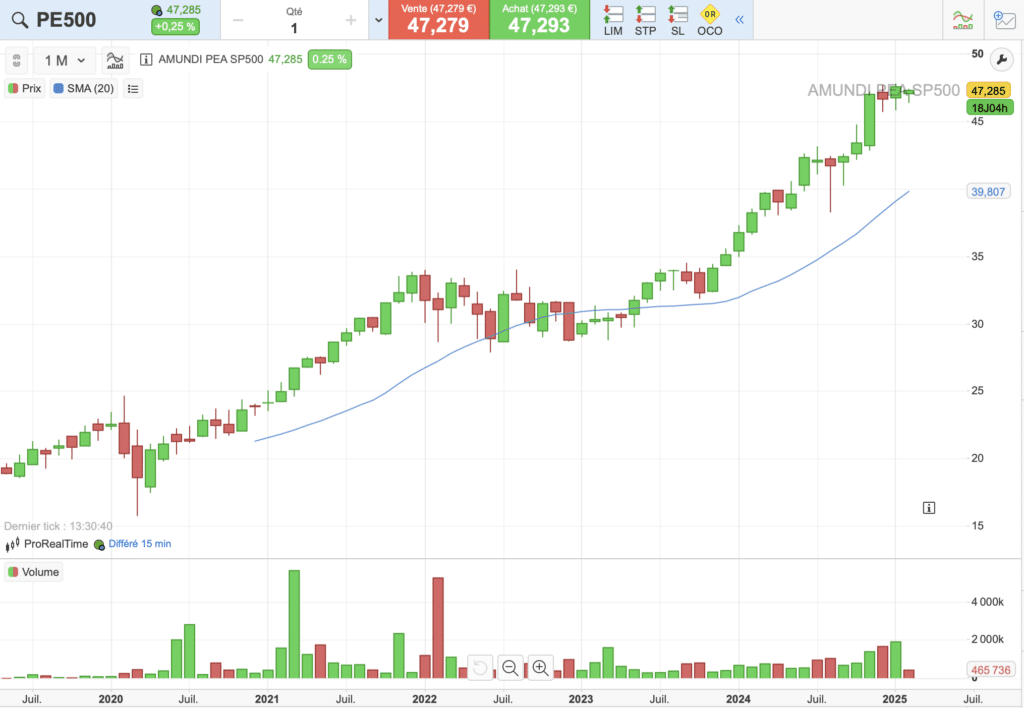Click the green Achat 47,293 buy button
Image resolution: width=1024 pixels, height=708 pixels.
539,20
